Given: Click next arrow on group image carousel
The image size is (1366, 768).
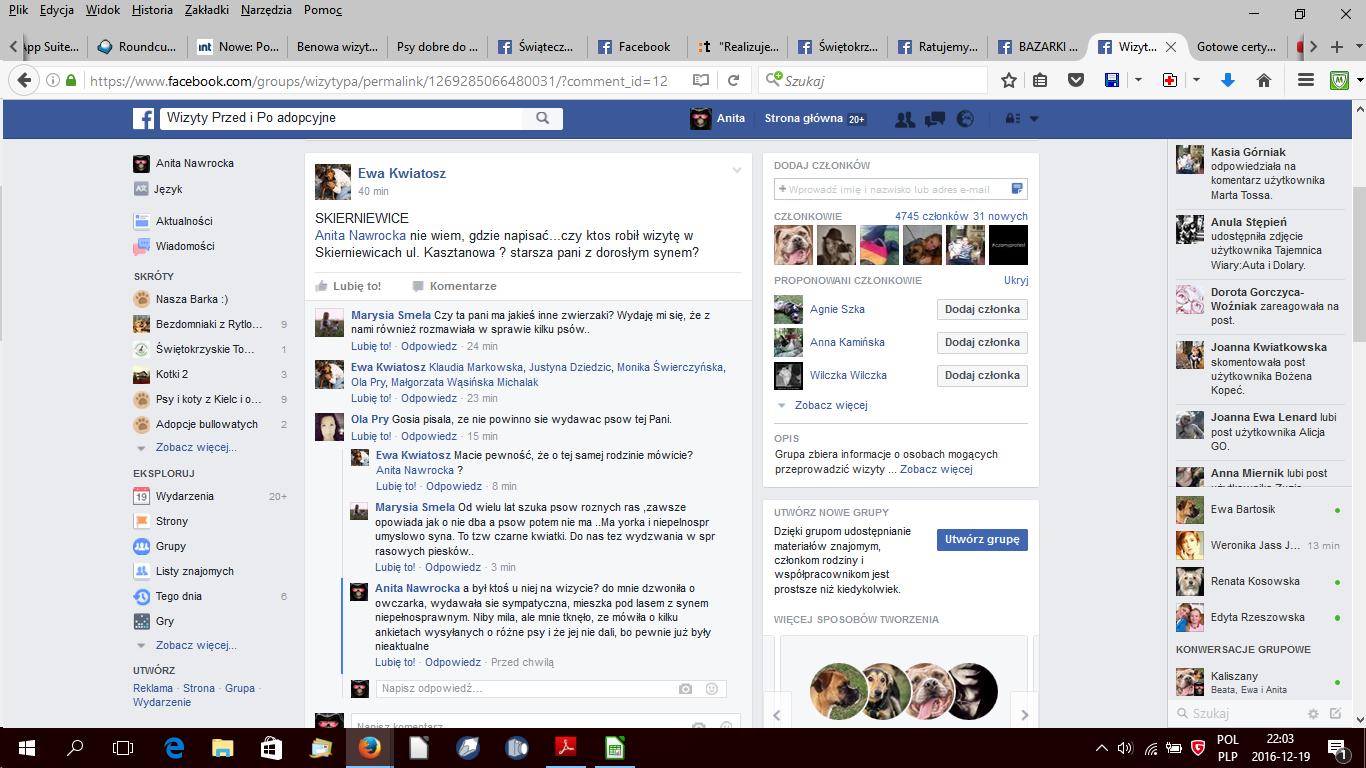Looking at the screenshot, I should click(1024, 714).
